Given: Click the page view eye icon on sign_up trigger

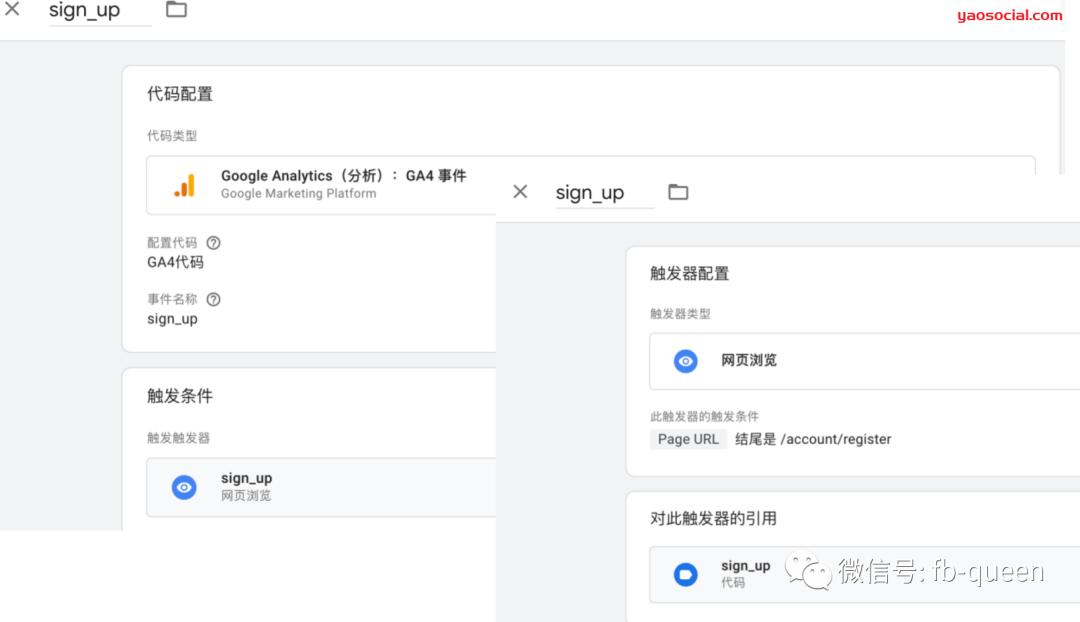Looking at the screenshot, I should [x=186, y=487].
